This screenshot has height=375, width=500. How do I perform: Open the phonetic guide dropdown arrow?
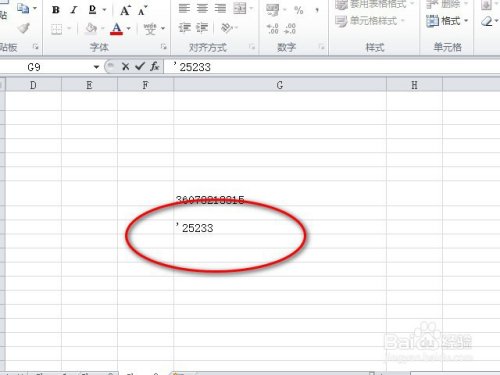coord(163,28)
